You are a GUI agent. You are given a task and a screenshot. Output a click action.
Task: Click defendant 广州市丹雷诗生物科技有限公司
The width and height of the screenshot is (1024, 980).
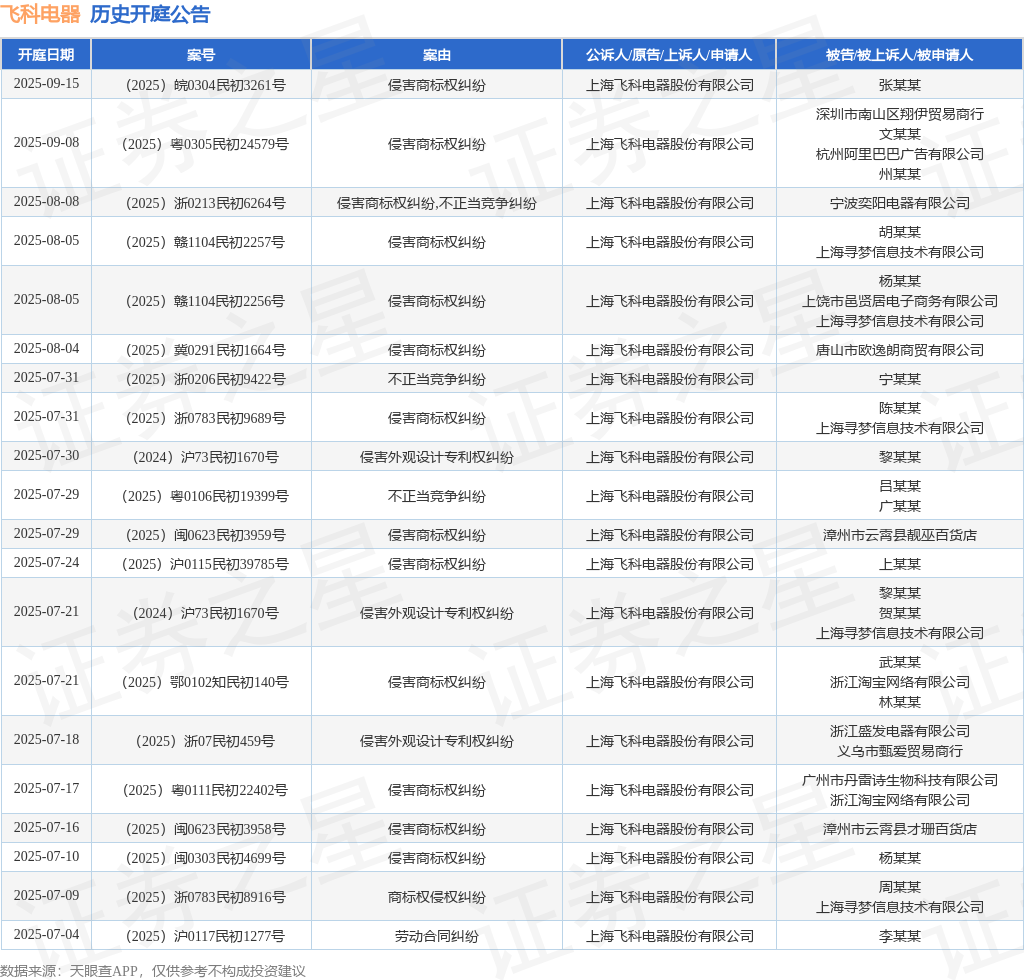pyautogui.click(x=899, y=780)
